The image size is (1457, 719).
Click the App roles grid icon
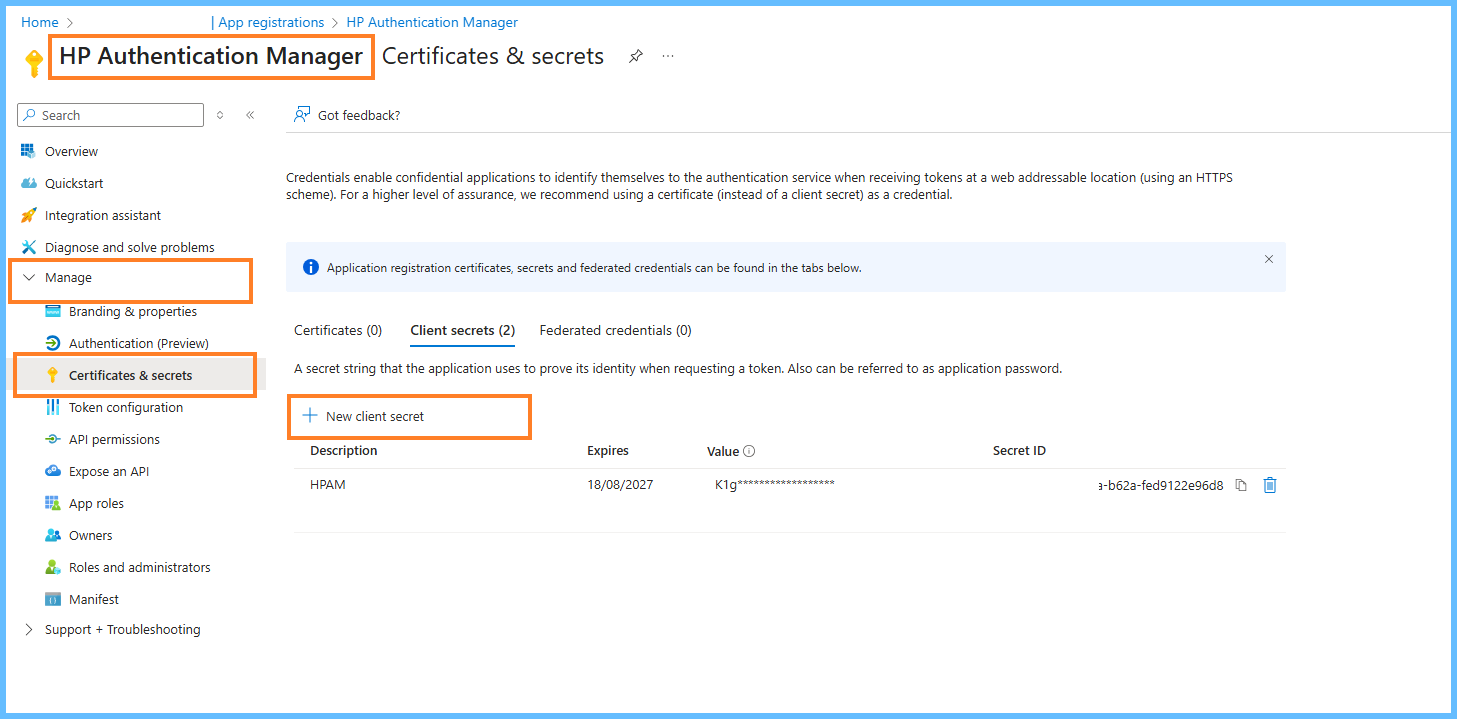point(52,503)
